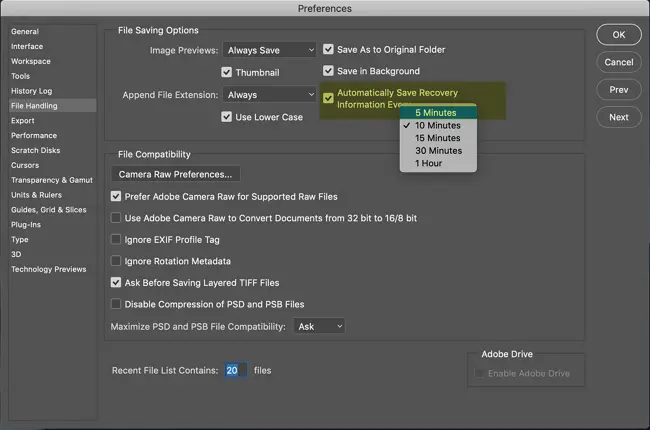Click the Next button
This screenshot has width=650, height=430.
(618, 117)
